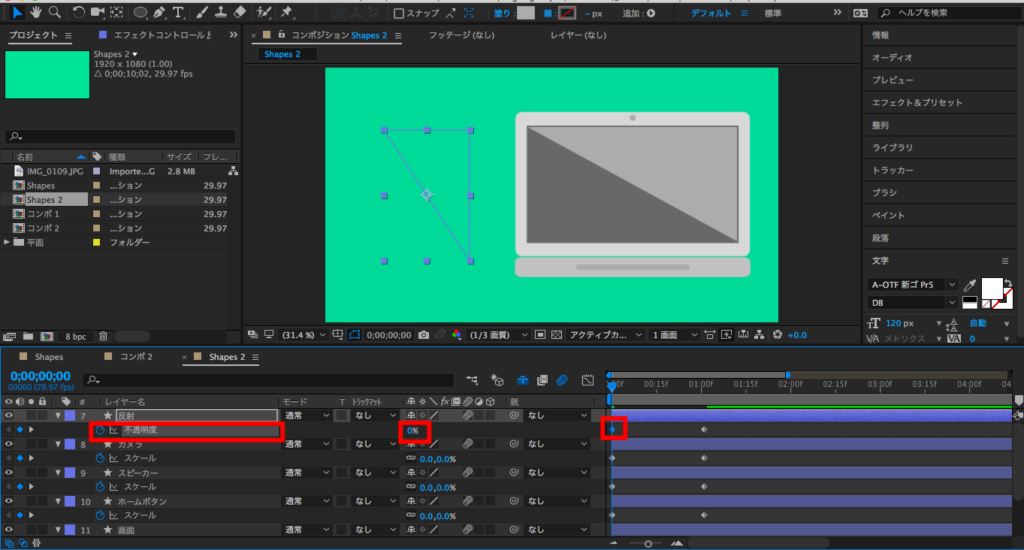1024x550 pixels.
Task: Enable the スナップ checkbox
Action: point(399,13)
